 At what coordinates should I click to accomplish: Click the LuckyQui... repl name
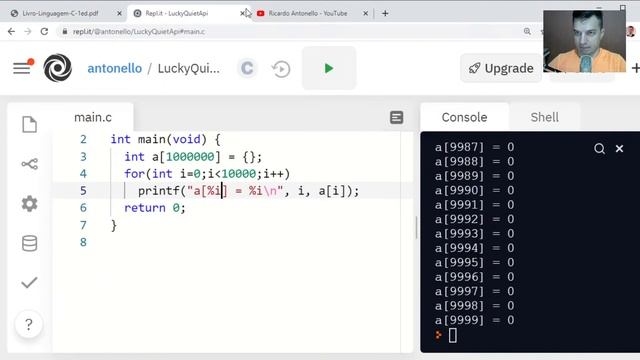tap(189, 68)
